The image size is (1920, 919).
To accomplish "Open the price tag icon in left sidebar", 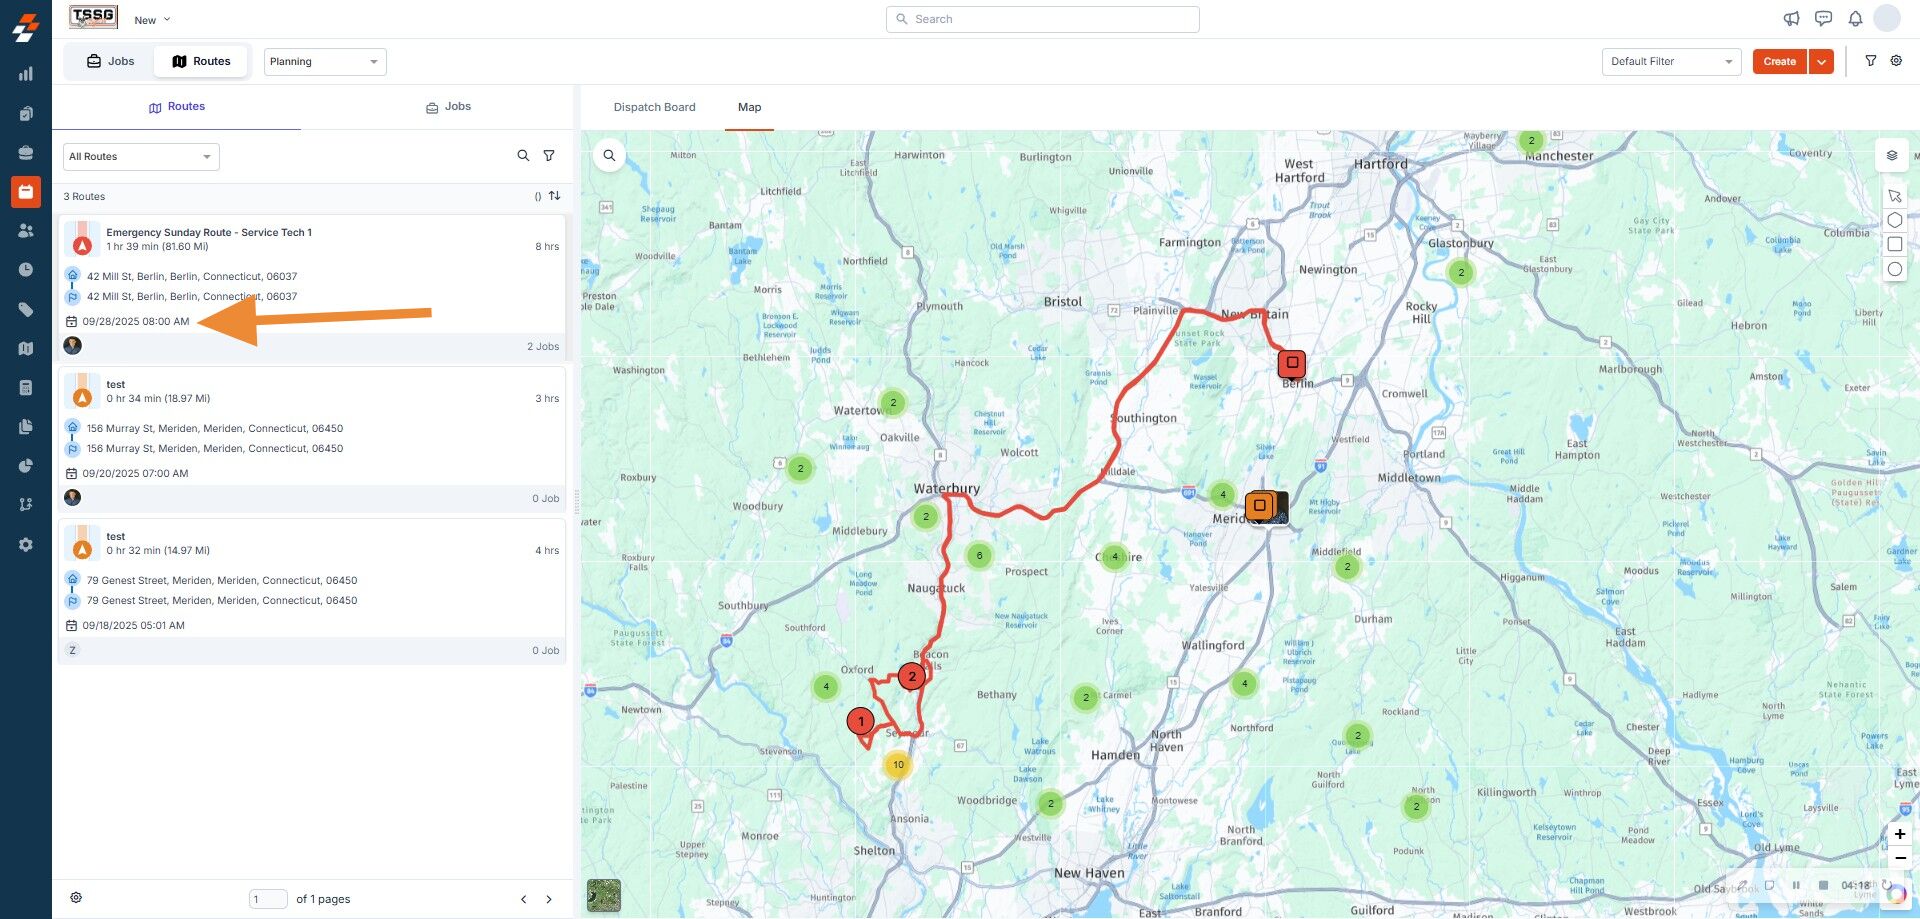I will [x=26, y=309].
